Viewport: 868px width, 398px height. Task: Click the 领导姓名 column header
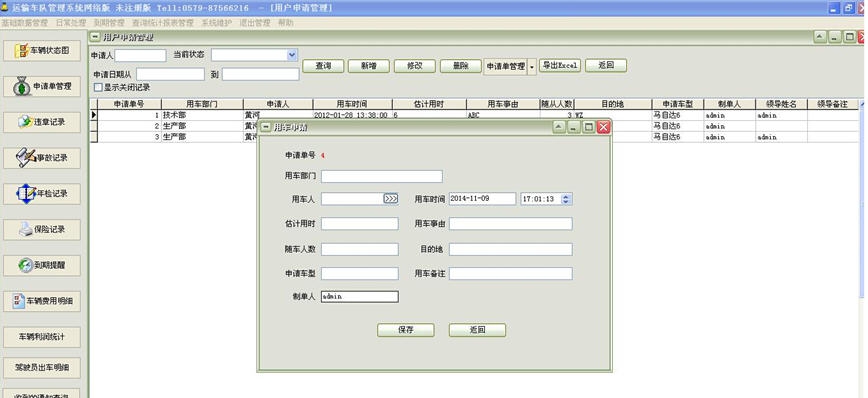pyautogui.click(x=781, y=104)
